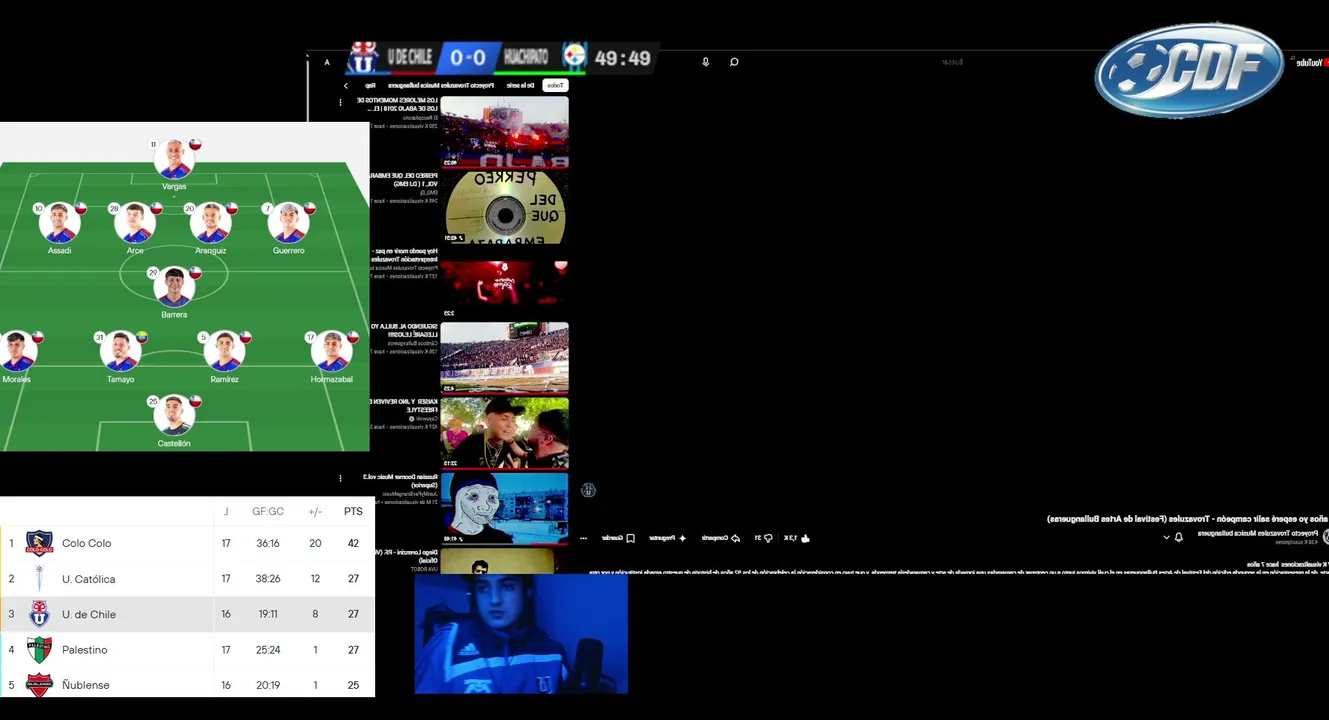
Task: Open options menu for Russian Doomer Music video
Action: (x=340, y=478)
